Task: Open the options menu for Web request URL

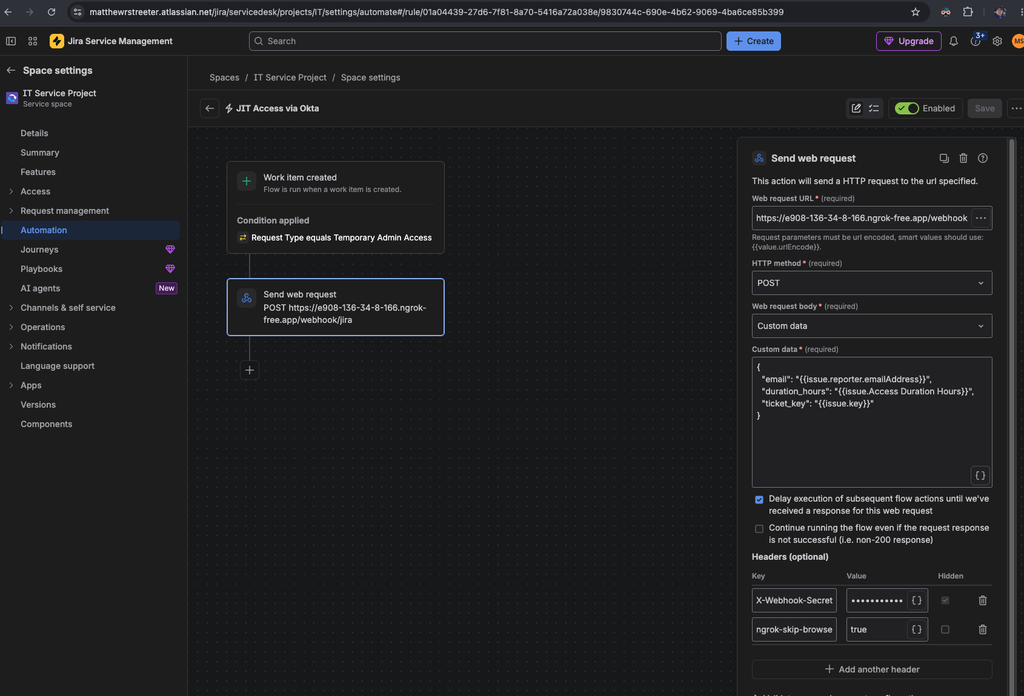Action: point(981,218)
